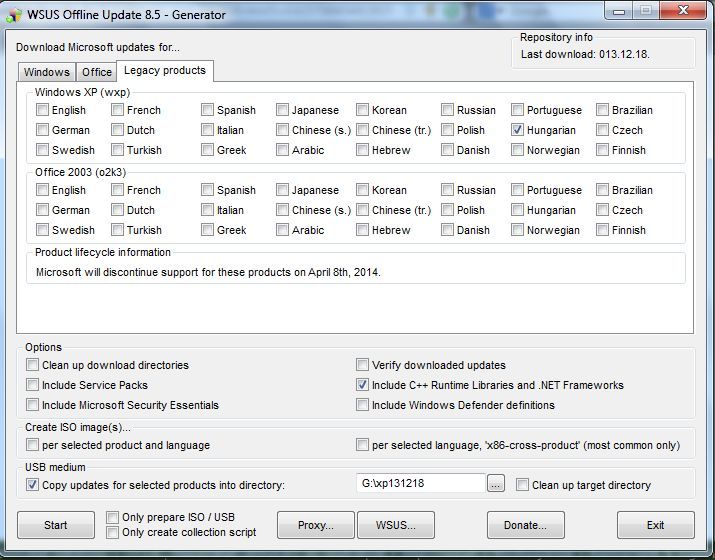Click the Last download: 013.12.18. text
The width and height of the screenshot is (715, 560).
(x=585, y=54)
